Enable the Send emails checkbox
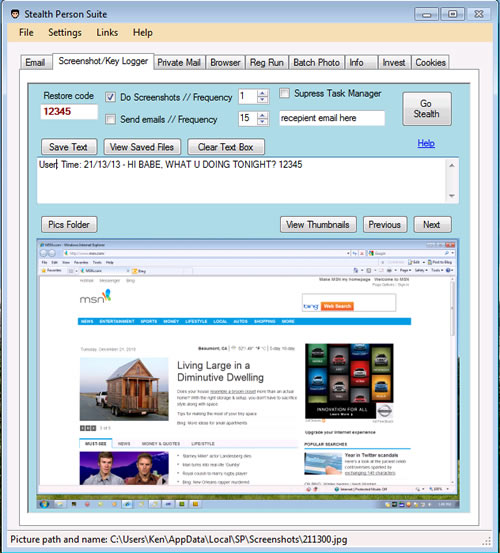Screen dimensions: 500x553 (110, 119)
